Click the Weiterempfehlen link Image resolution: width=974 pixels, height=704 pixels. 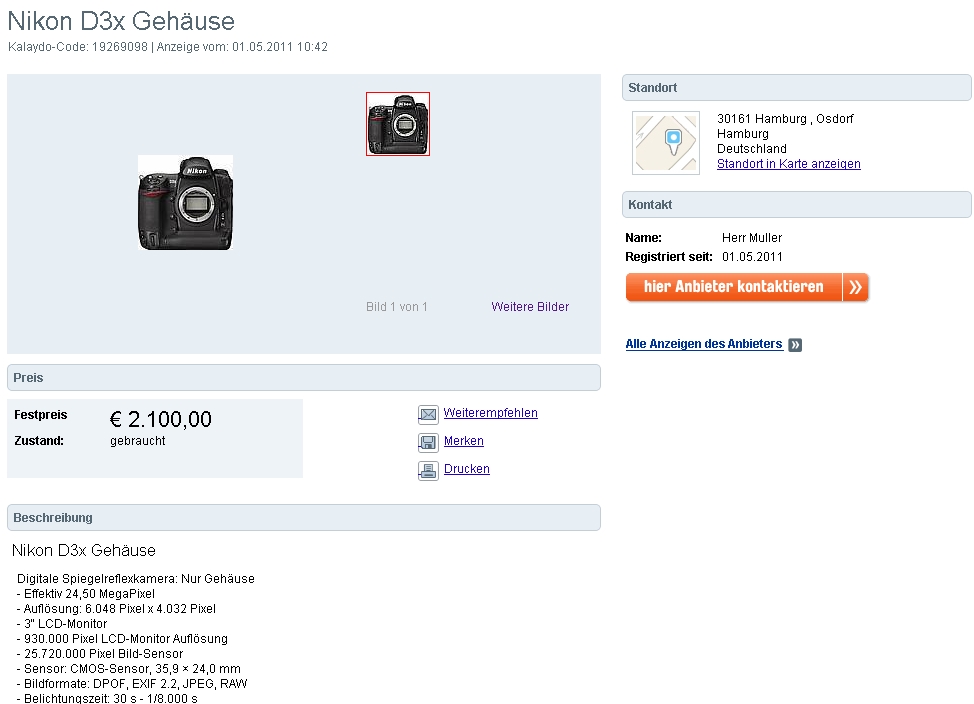point(490,413)
